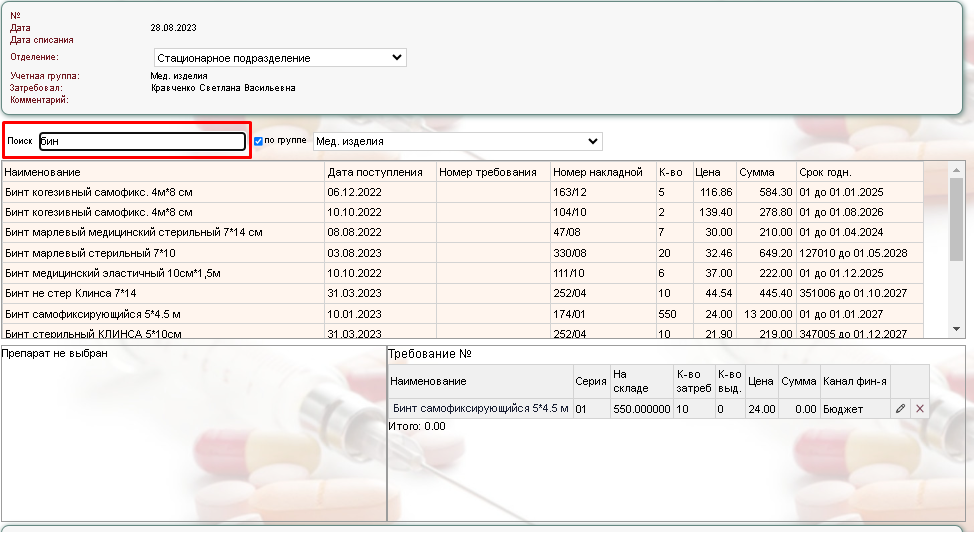Toggle the 'по группе' checkbox

(x=258, y=141)
